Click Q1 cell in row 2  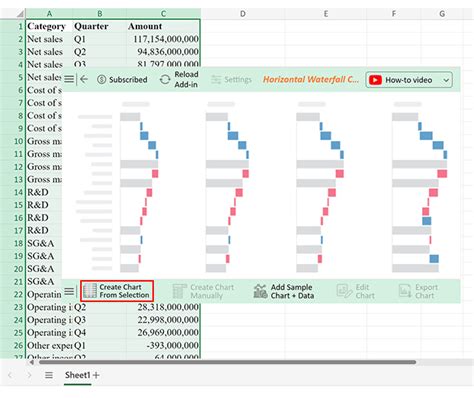pyautogui.click(x=99, y=39)
